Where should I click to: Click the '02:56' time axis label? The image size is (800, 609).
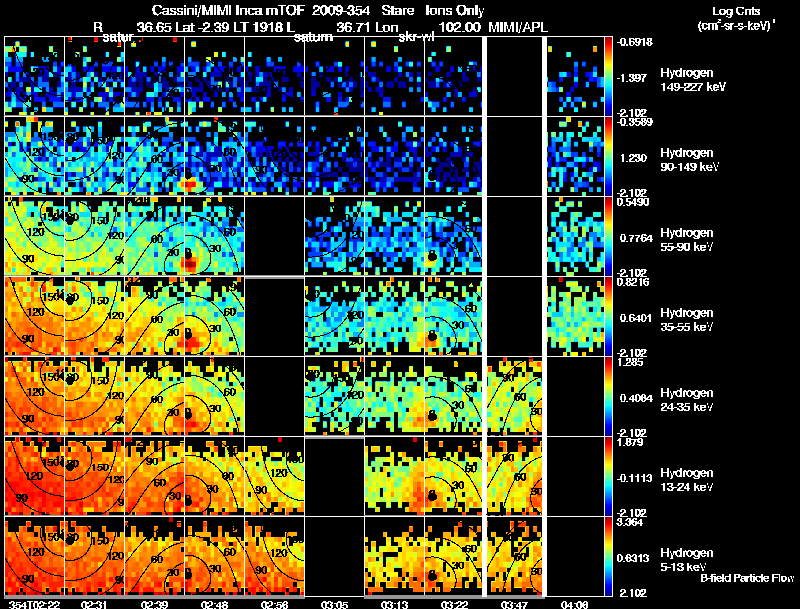(274, 604)
